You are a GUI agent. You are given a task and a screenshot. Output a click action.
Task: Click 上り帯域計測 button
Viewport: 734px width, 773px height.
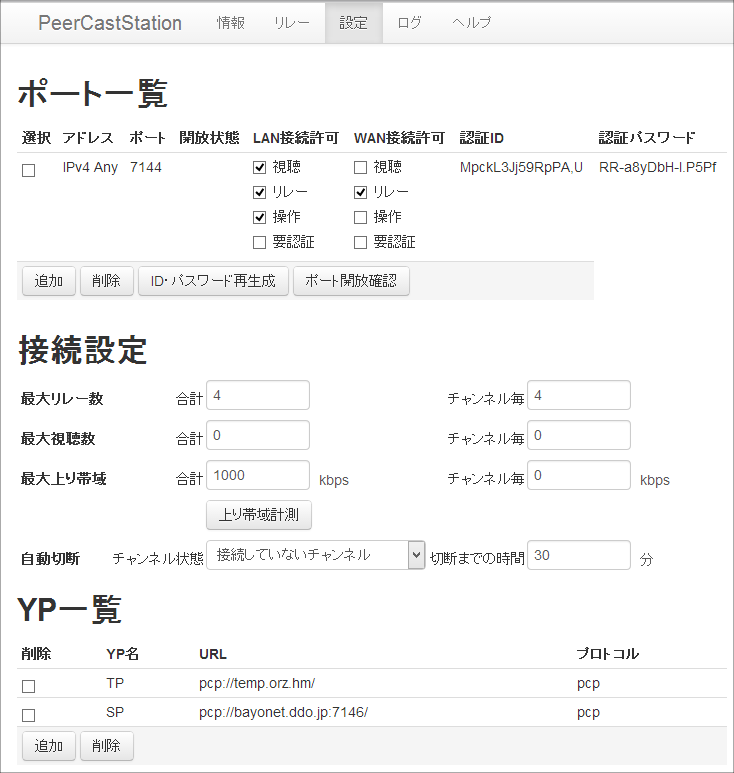click(x=259, y=515)
